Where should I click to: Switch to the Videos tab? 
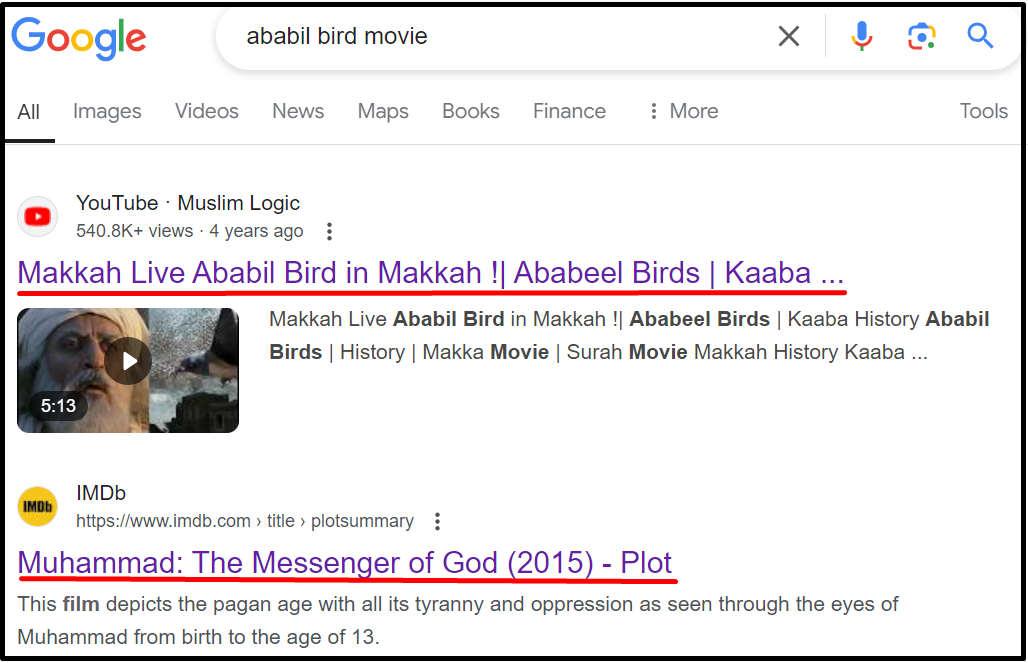click(x=207, y=111)
